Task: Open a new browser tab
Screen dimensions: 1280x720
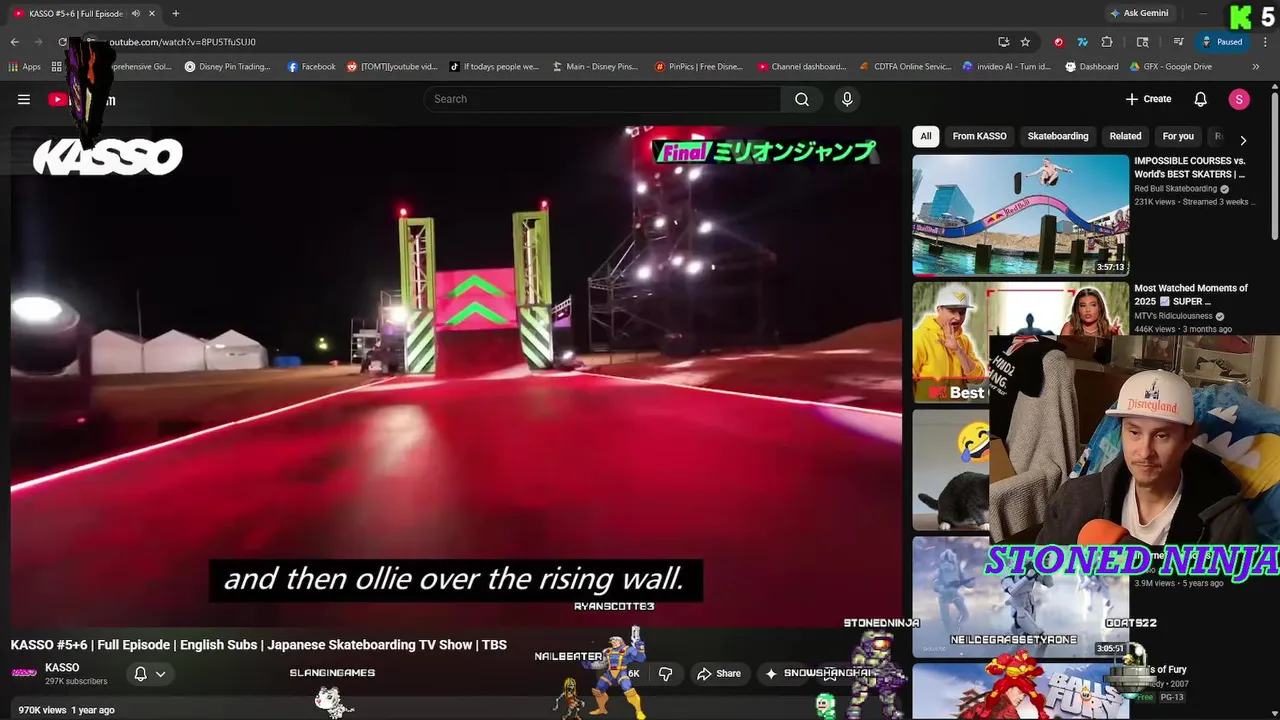Action: coord(175,13)
